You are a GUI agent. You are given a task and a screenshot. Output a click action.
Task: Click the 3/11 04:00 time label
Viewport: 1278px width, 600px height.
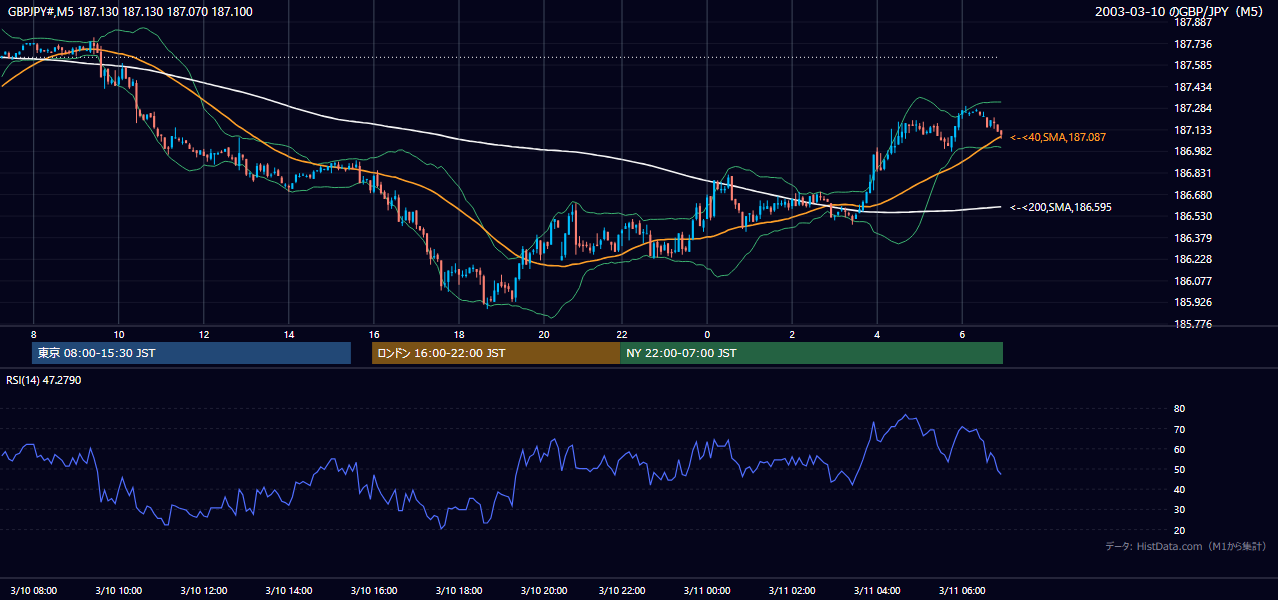coord(876,591)
